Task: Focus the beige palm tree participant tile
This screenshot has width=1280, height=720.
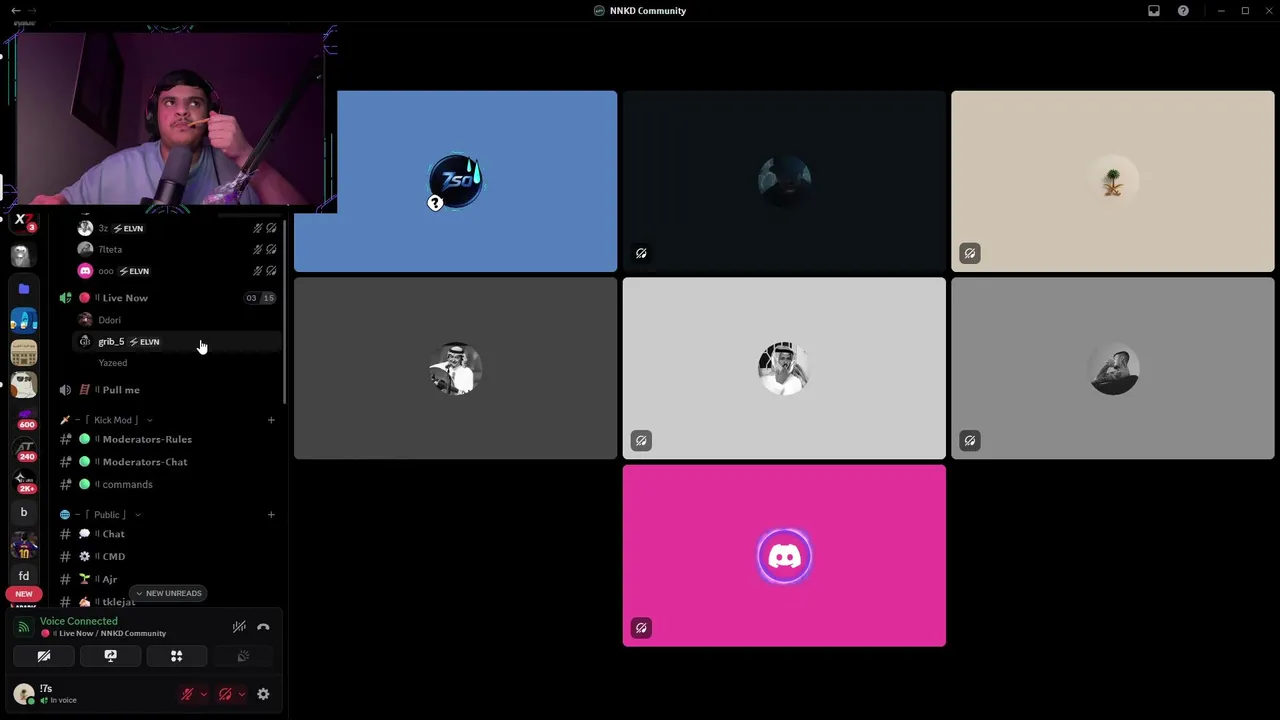Action: coord(1113,181)
